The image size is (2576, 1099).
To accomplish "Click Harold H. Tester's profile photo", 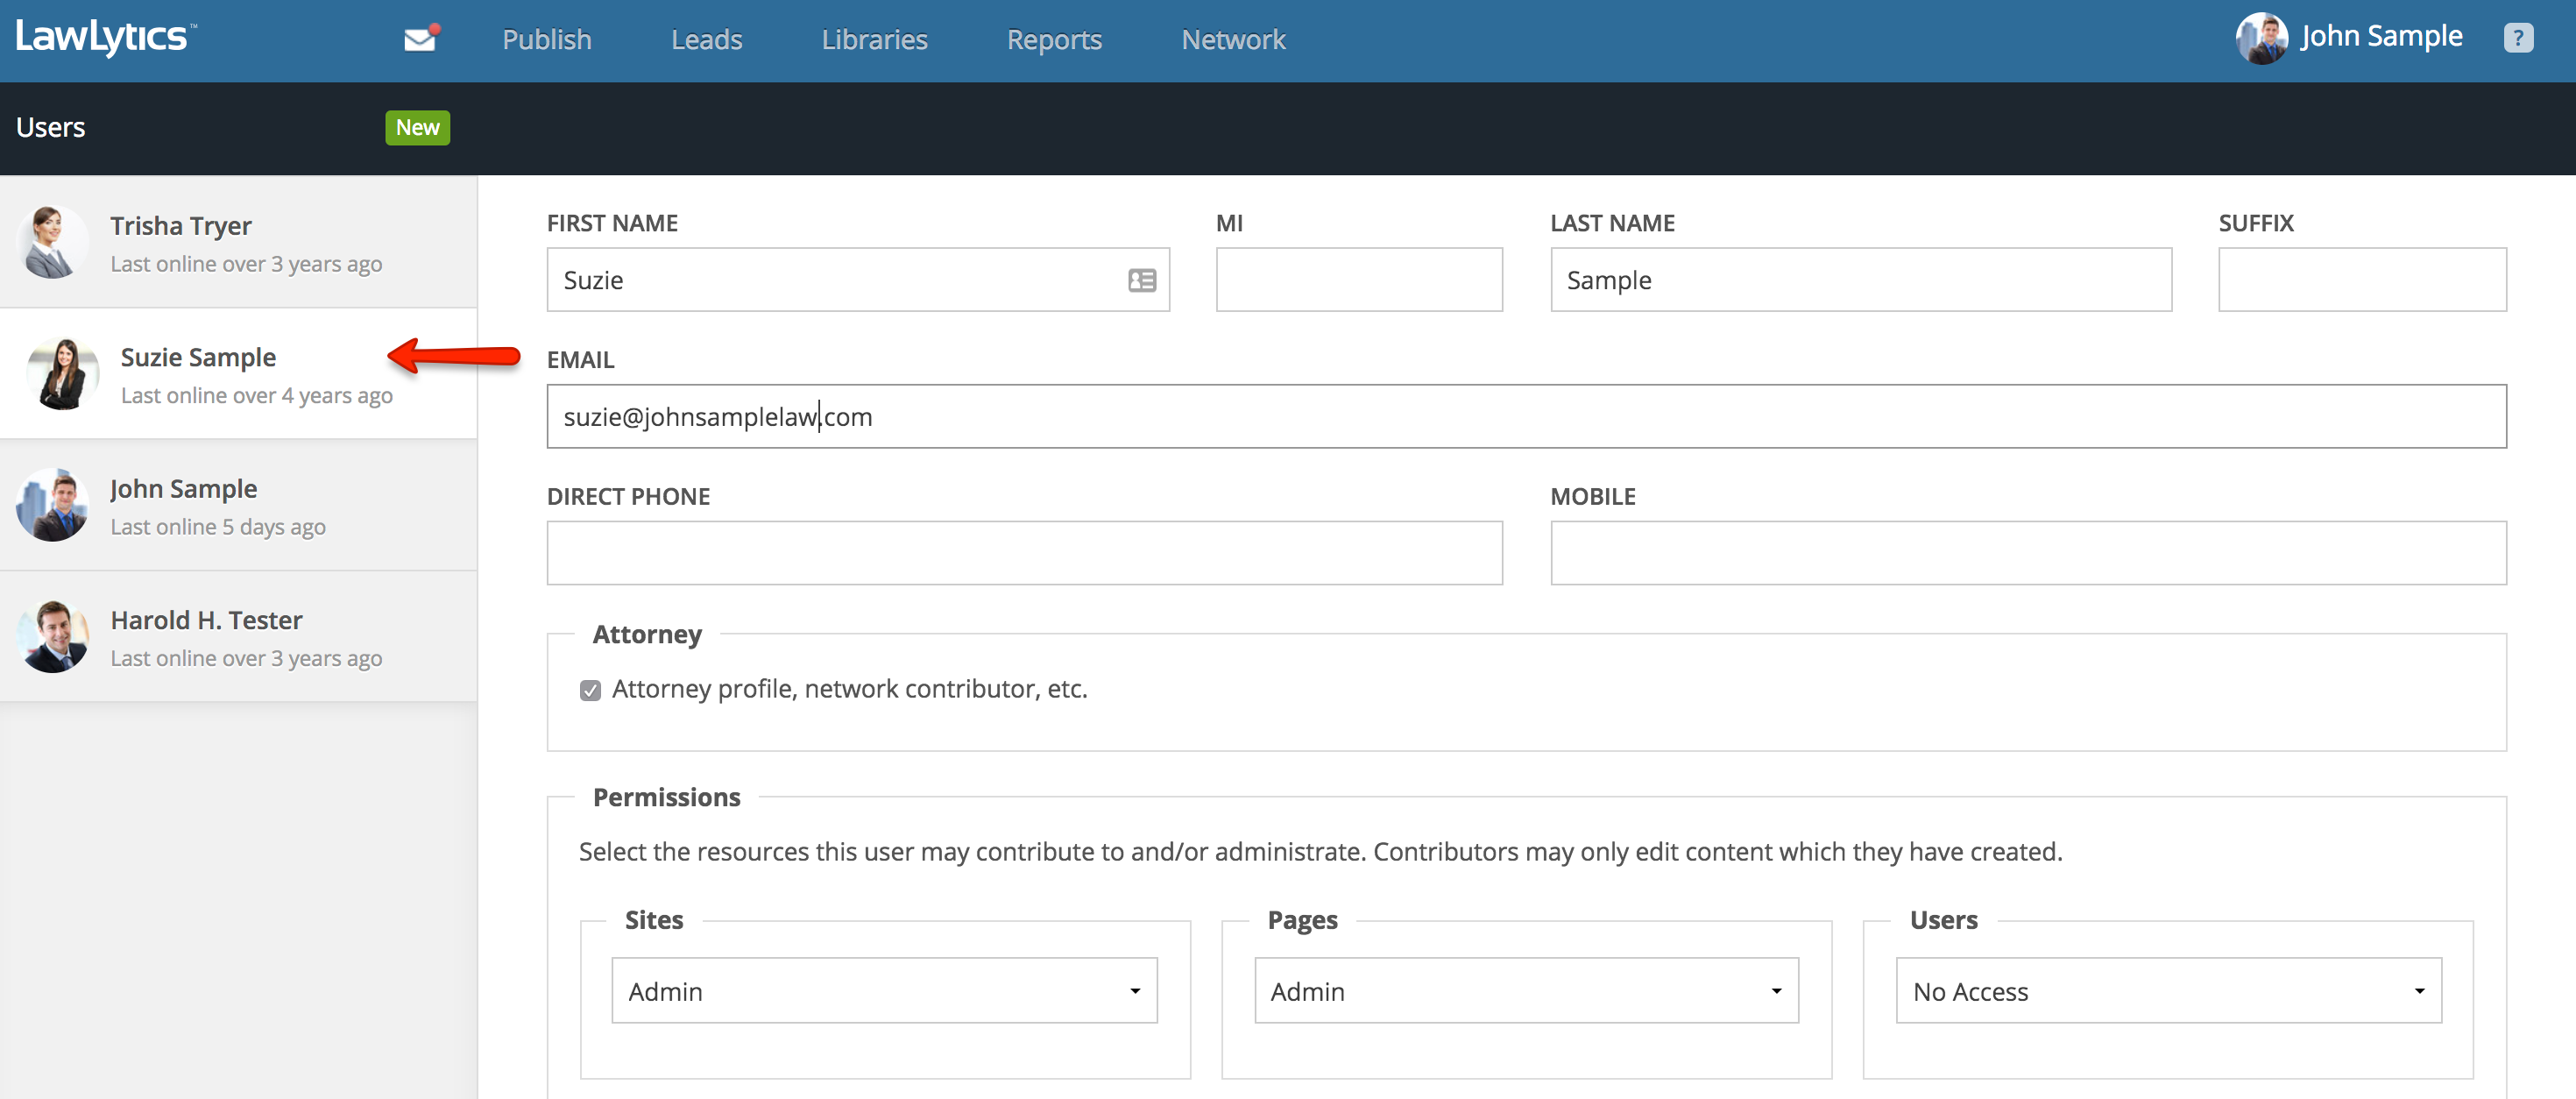I will pyautogui.click(x=52, y=636).
